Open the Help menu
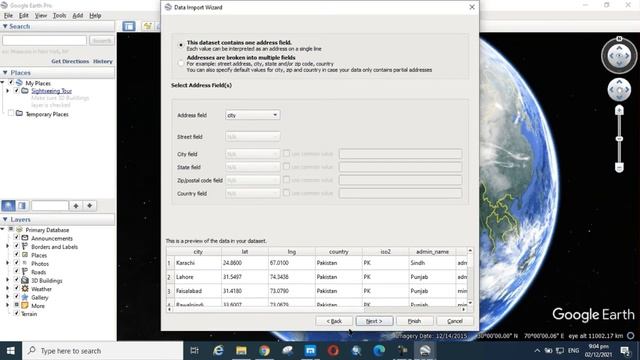 coord(95,16)
